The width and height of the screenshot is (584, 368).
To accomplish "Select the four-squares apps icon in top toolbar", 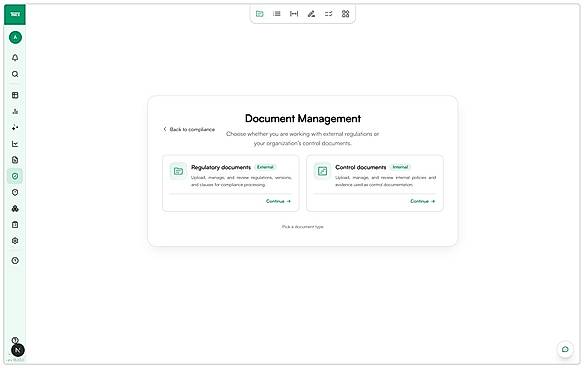I will tap(346, 14).
